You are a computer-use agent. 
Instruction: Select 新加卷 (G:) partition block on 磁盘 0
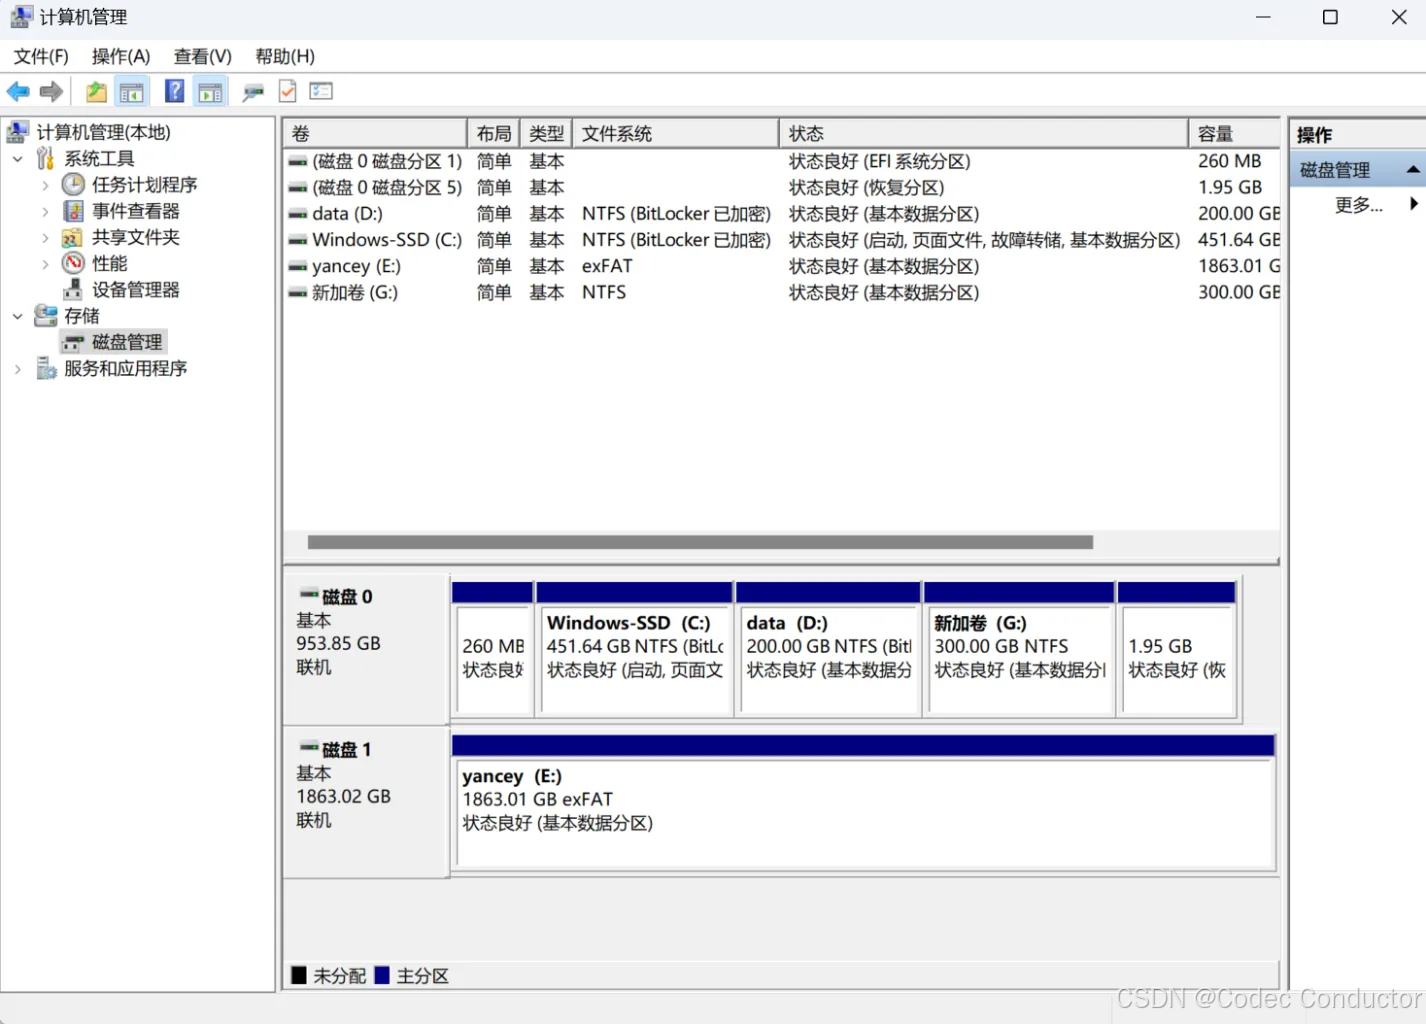click(1019, 649)
